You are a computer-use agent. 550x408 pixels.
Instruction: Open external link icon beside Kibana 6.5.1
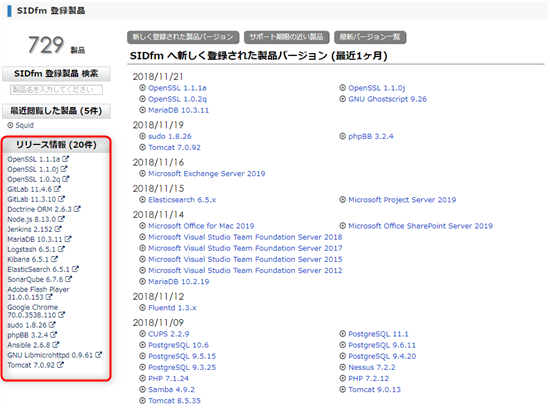pos(54,259)
